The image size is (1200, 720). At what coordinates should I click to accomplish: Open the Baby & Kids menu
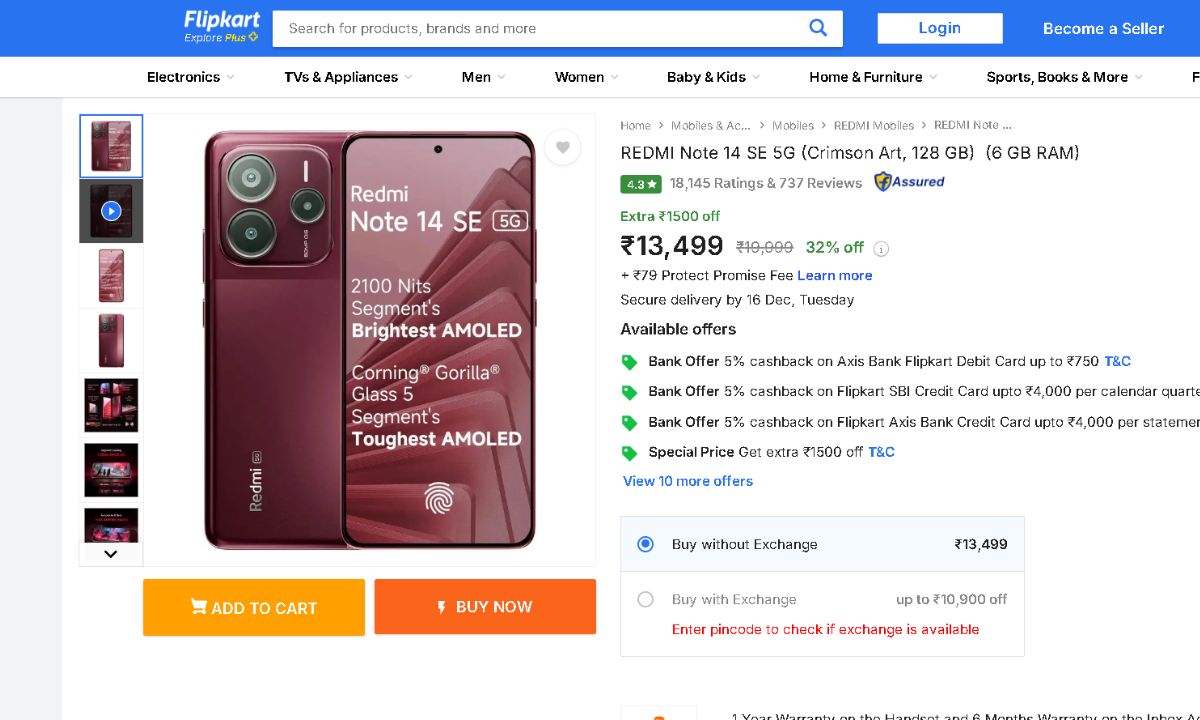pyautogui.click(x=713, y=77)
